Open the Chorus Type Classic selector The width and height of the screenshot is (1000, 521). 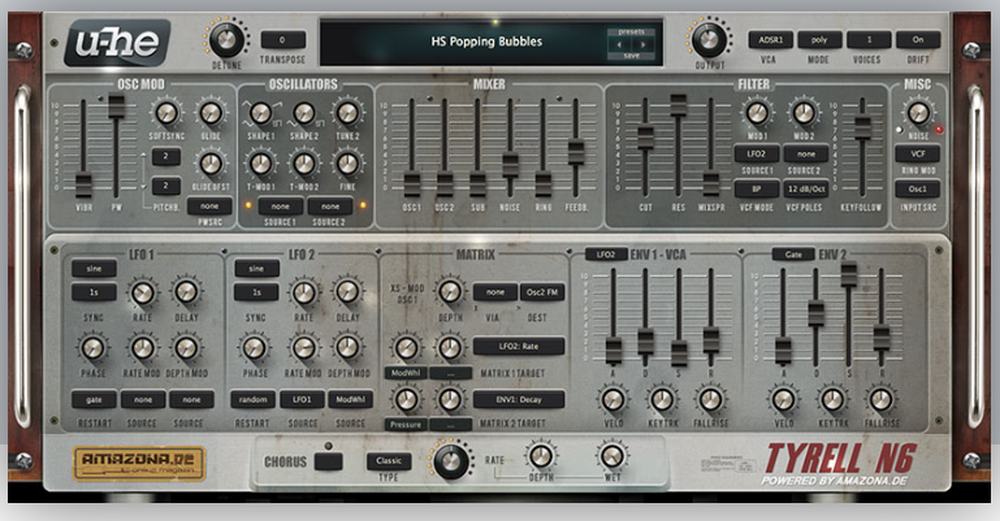coord(389,461)
